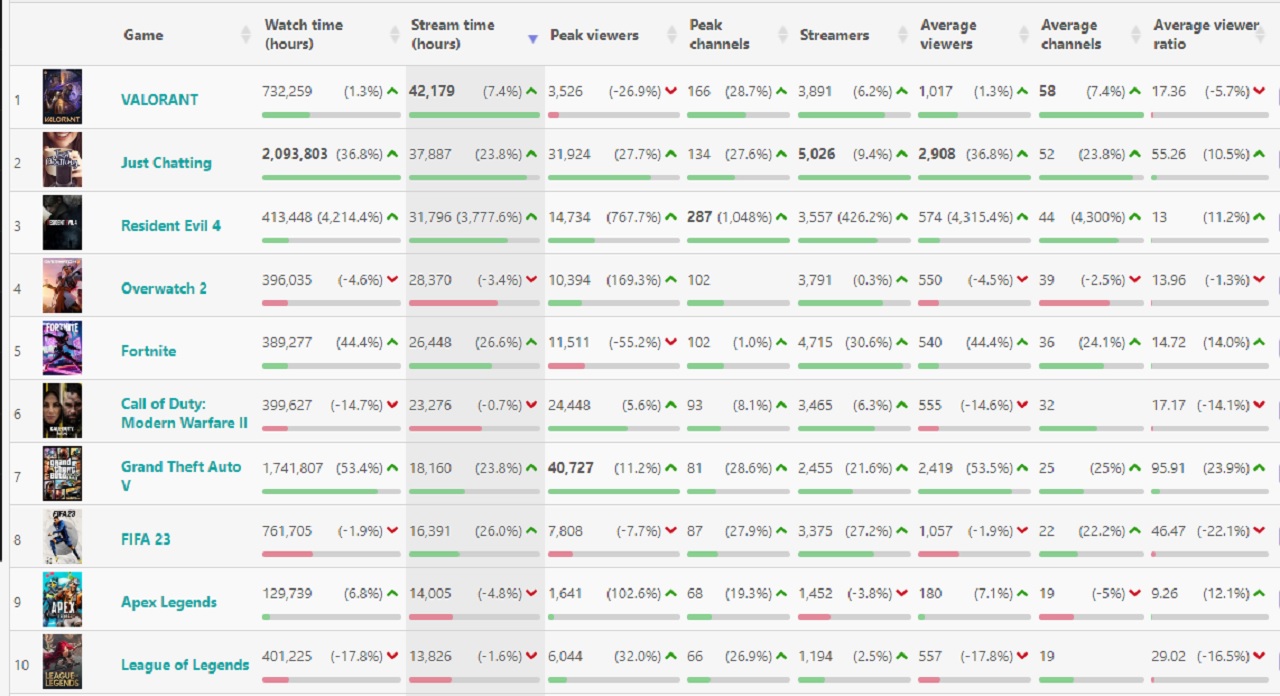This screenshot has height=696, width=1280.
Task: Click Fortnite peak viewers value 11,511
Action: (x=569, y=342)
